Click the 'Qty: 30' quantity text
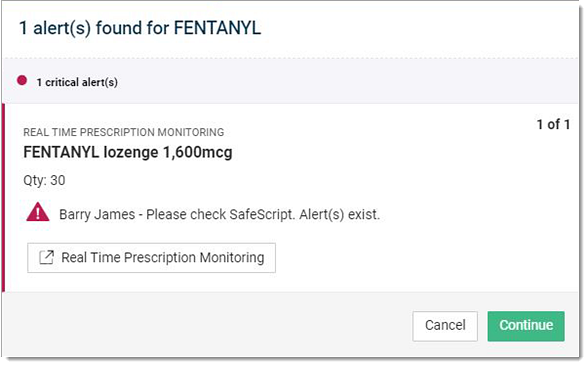 (x=44, y=180)
